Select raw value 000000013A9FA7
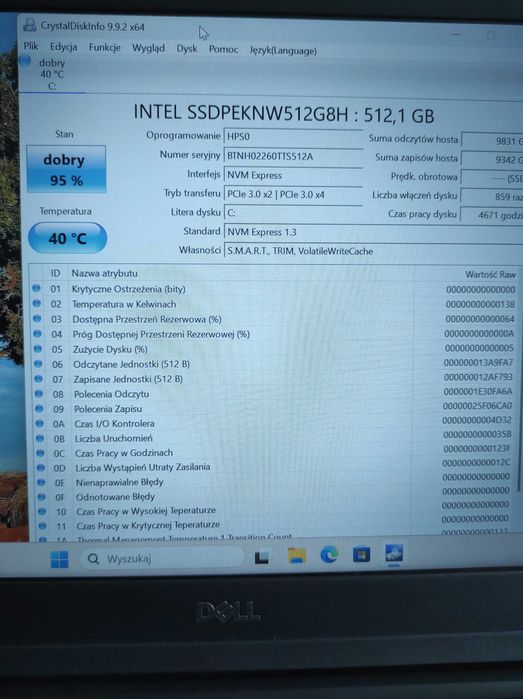The width and height of the screenshot is (523, 699). (x=478, y=363)
